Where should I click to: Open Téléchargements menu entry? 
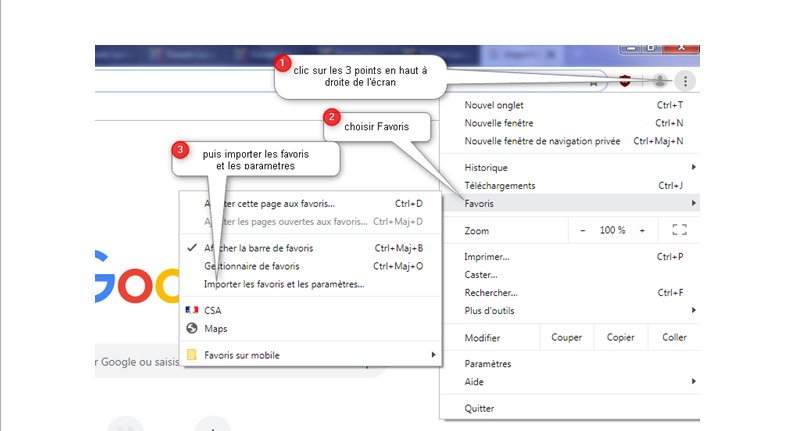(x=500, y=186)
